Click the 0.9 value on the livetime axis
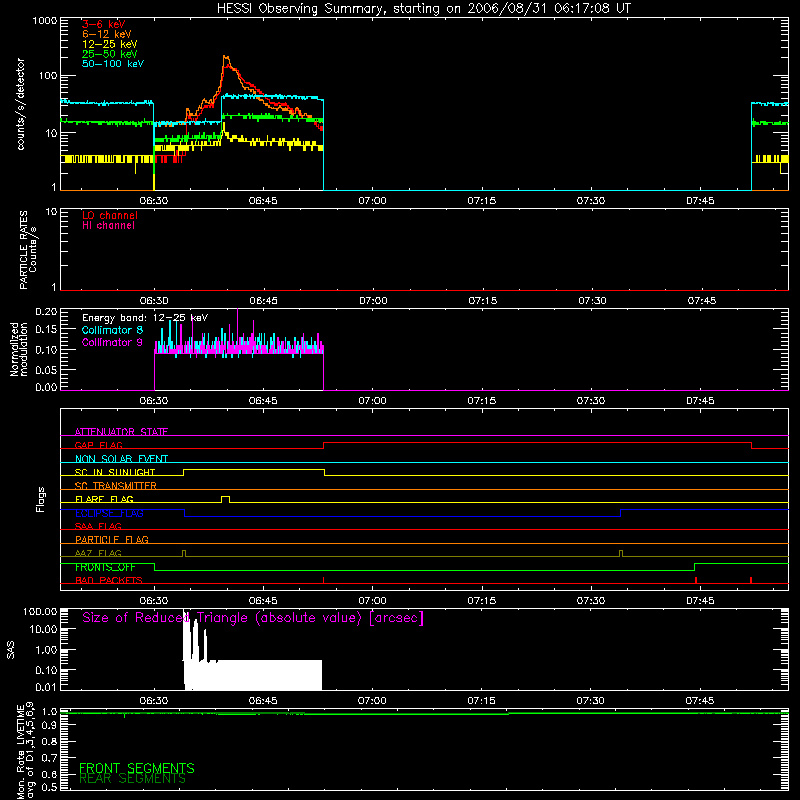The height and width of the screenshot is (800, 800). 49,726
